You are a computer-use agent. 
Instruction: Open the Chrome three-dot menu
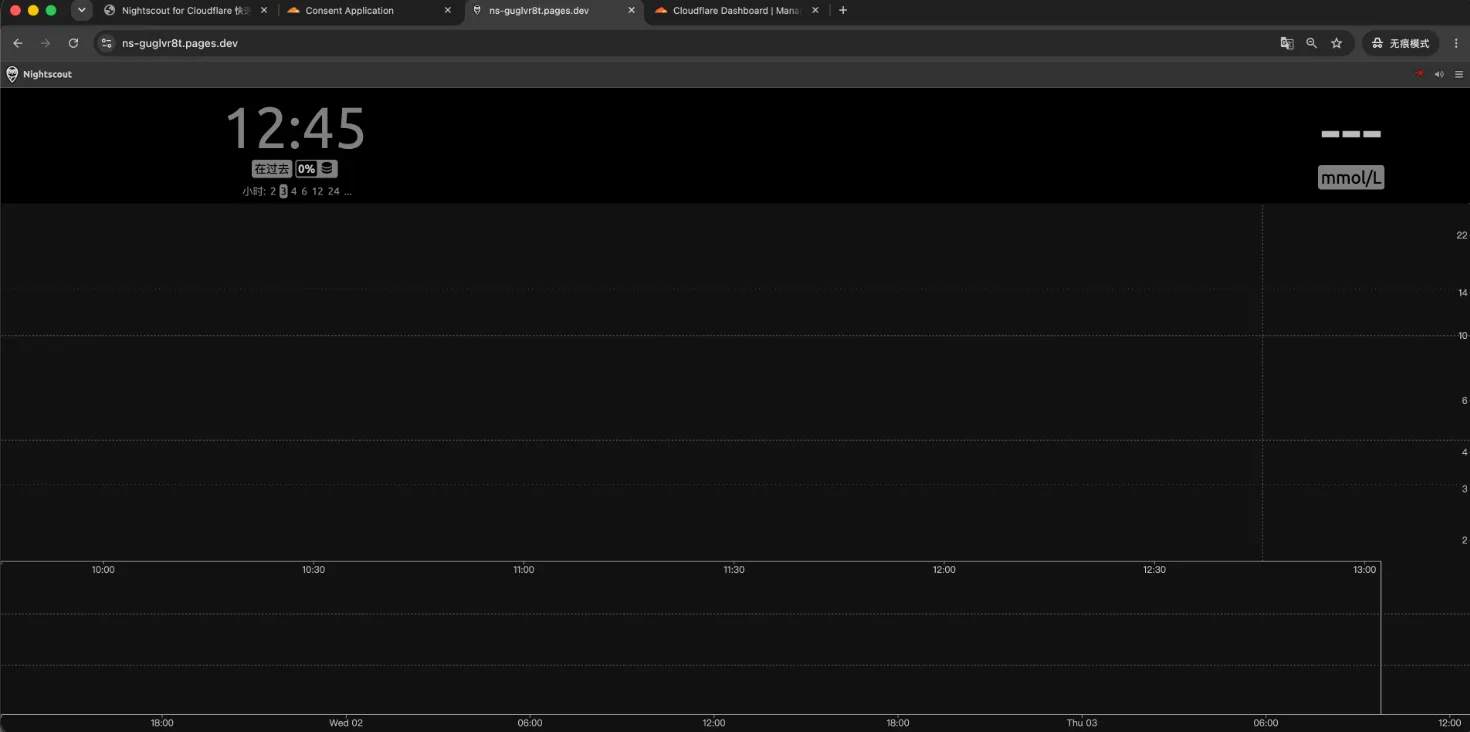point(1456,43)
